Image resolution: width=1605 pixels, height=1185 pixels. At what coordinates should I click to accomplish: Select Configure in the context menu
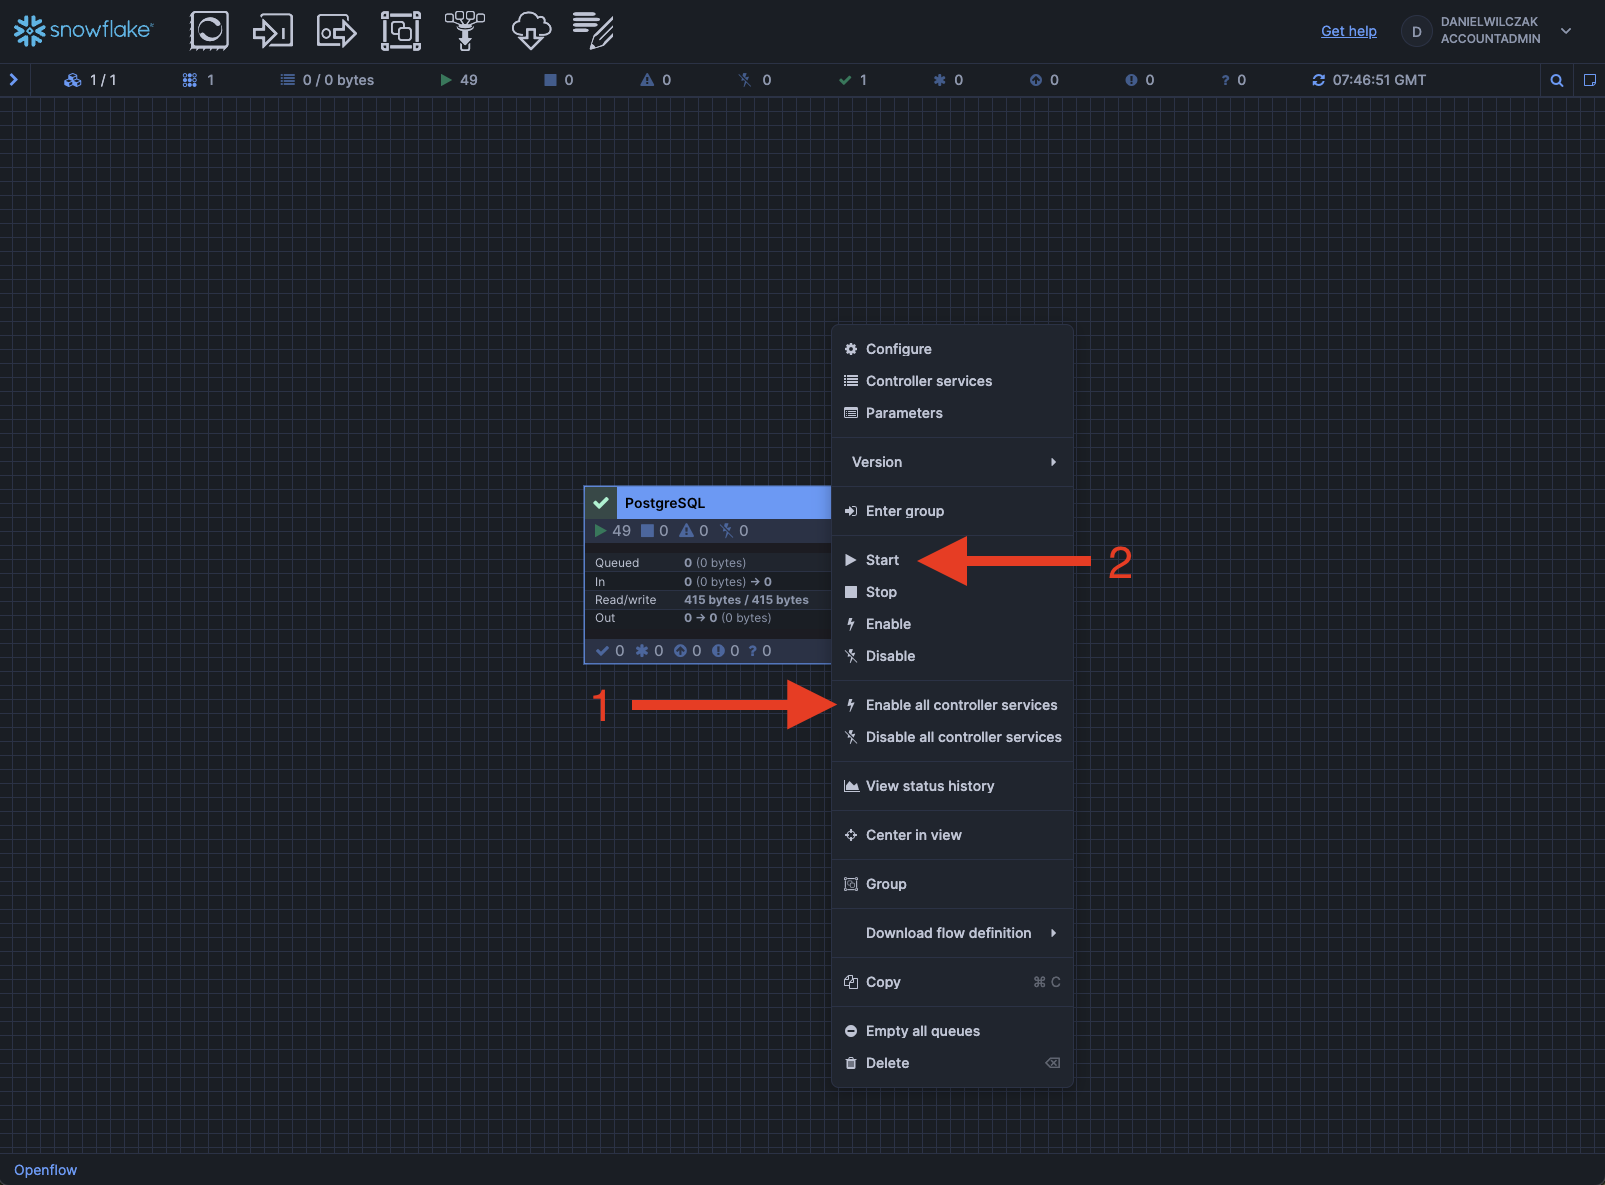coord(898,349)
